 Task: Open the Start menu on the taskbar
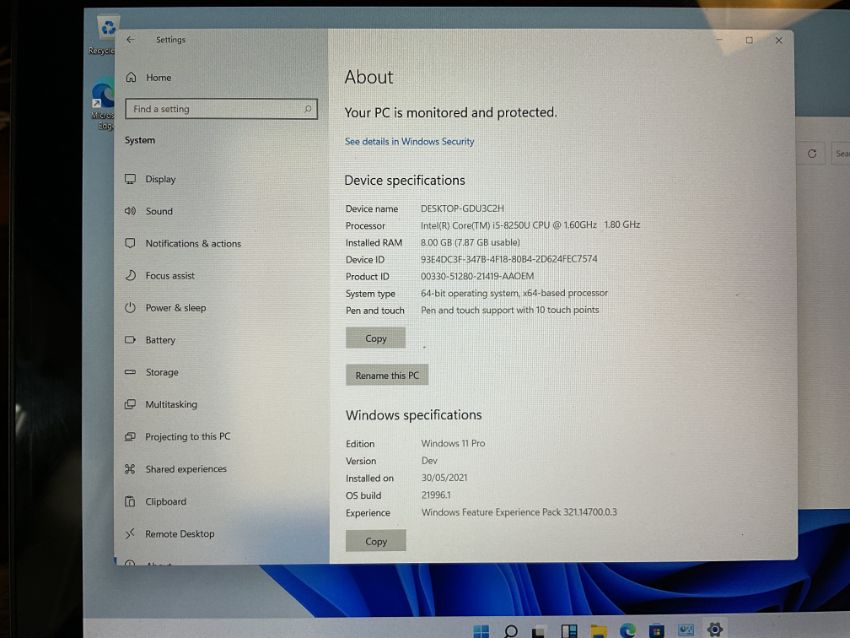481,630
